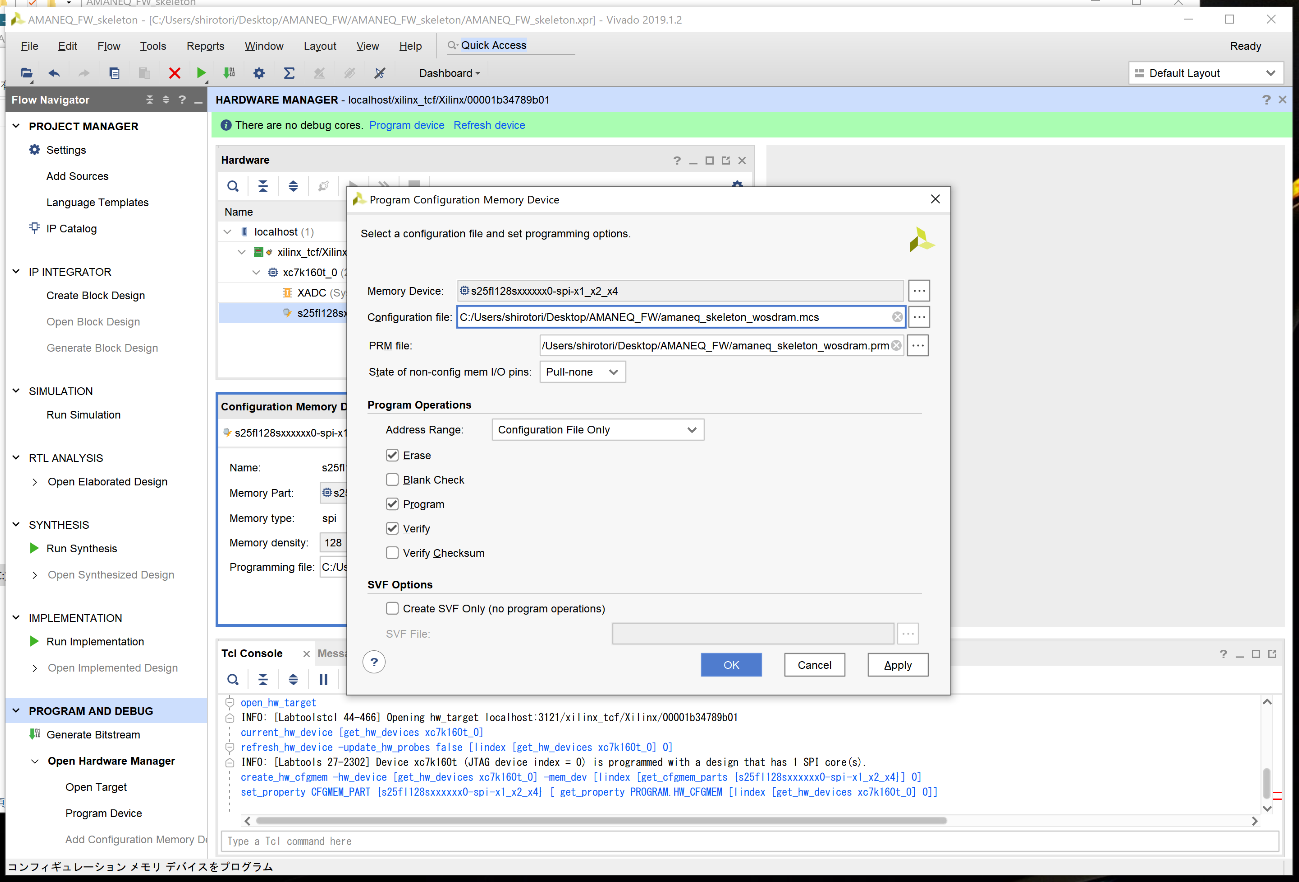Image resolution: width=1299 pixels, height=882 pixels.
Task: Uncheck the Erase checkbox
Action: click(393, 455)
